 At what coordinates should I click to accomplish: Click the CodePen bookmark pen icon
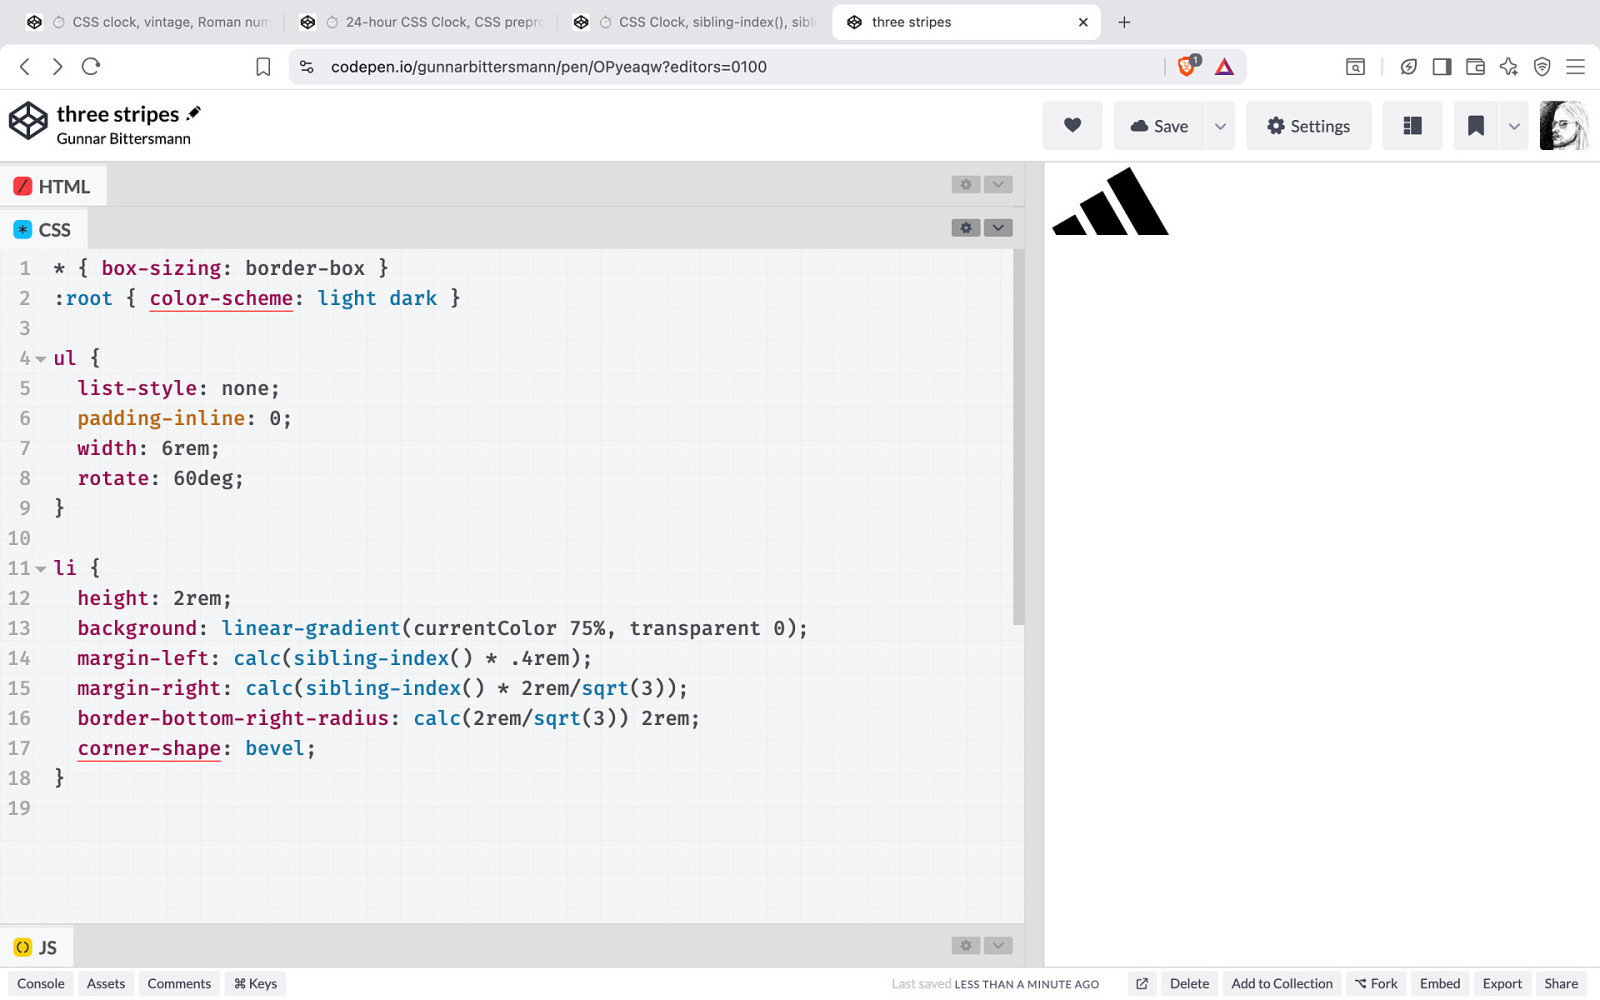pos(1475,126)
